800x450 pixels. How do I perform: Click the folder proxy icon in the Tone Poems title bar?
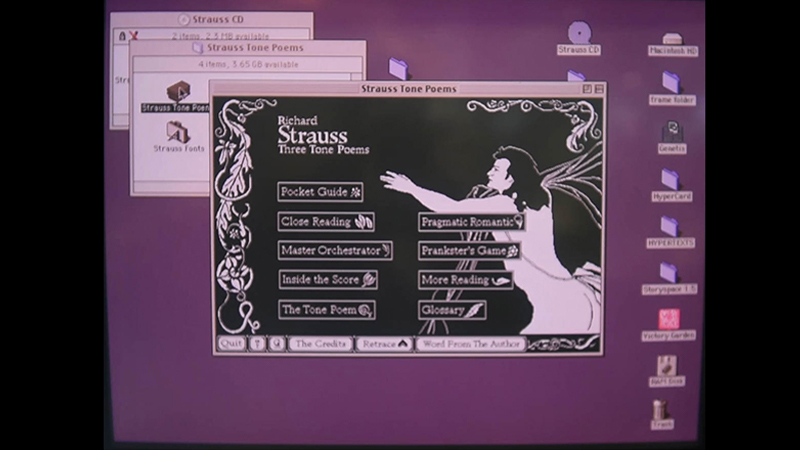tap(197, 47)
